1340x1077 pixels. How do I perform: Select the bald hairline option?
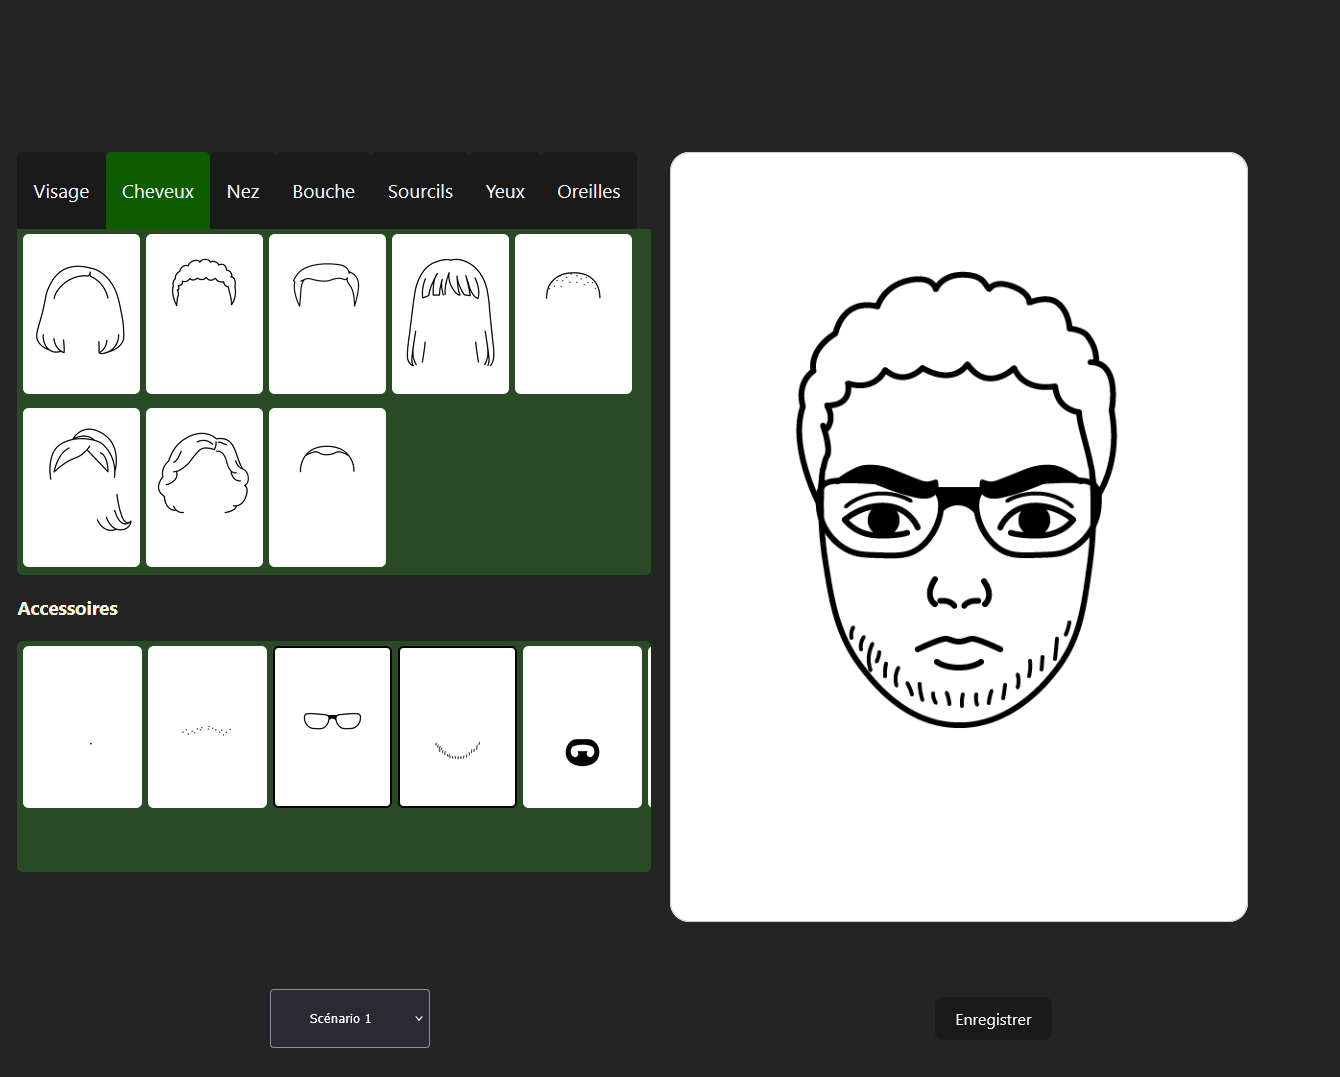[327, 487]
